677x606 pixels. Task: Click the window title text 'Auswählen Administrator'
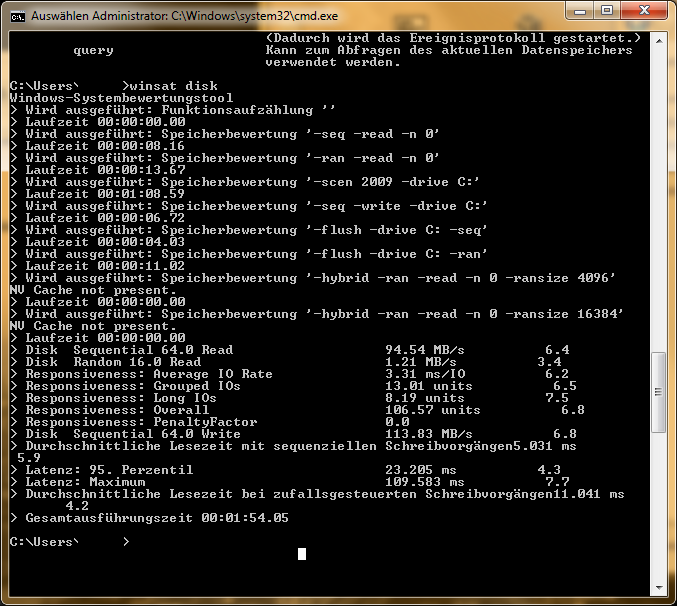(x=99, y=16)
